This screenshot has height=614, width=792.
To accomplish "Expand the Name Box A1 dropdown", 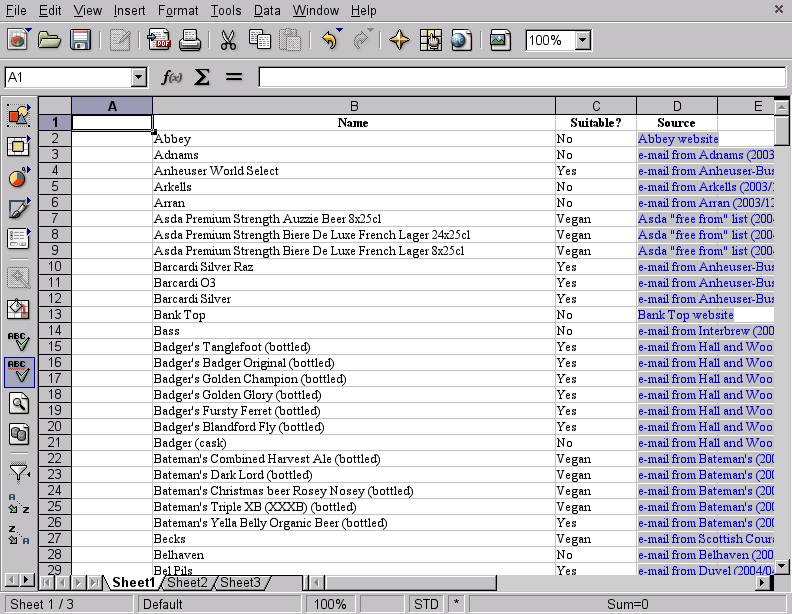I will (x=138, y=77).
